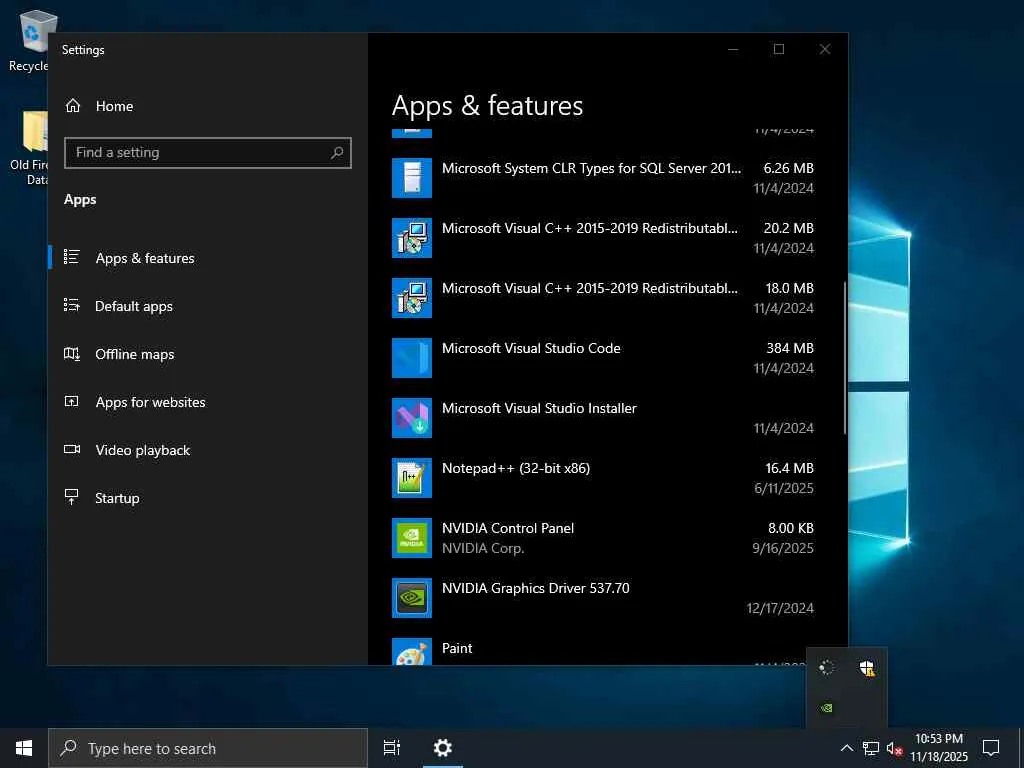Open Windows Security from tray overflow
This screenshot has height=768, width=1024.
coord(867,668)
